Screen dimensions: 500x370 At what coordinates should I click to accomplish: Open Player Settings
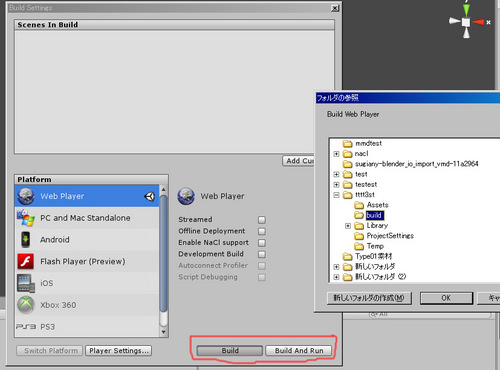(x=119, y=351)
